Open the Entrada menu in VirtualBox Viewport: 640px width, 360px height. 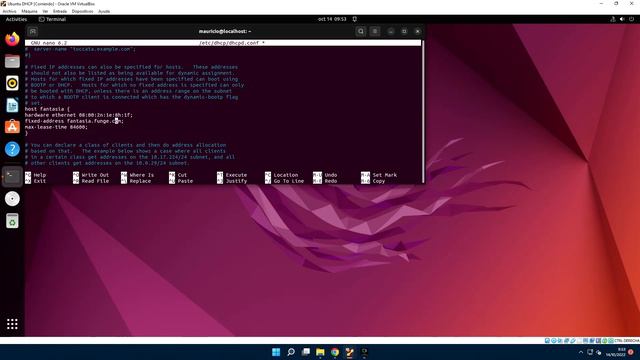pos(60,11)
